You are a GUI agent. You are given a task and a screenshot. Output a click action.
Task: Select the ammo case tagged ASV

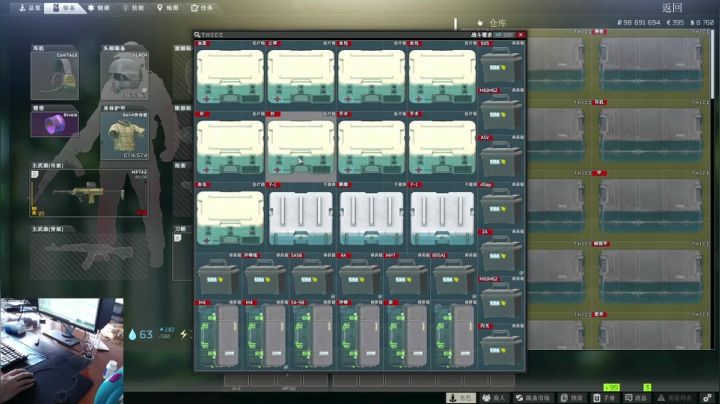[501, 158]
